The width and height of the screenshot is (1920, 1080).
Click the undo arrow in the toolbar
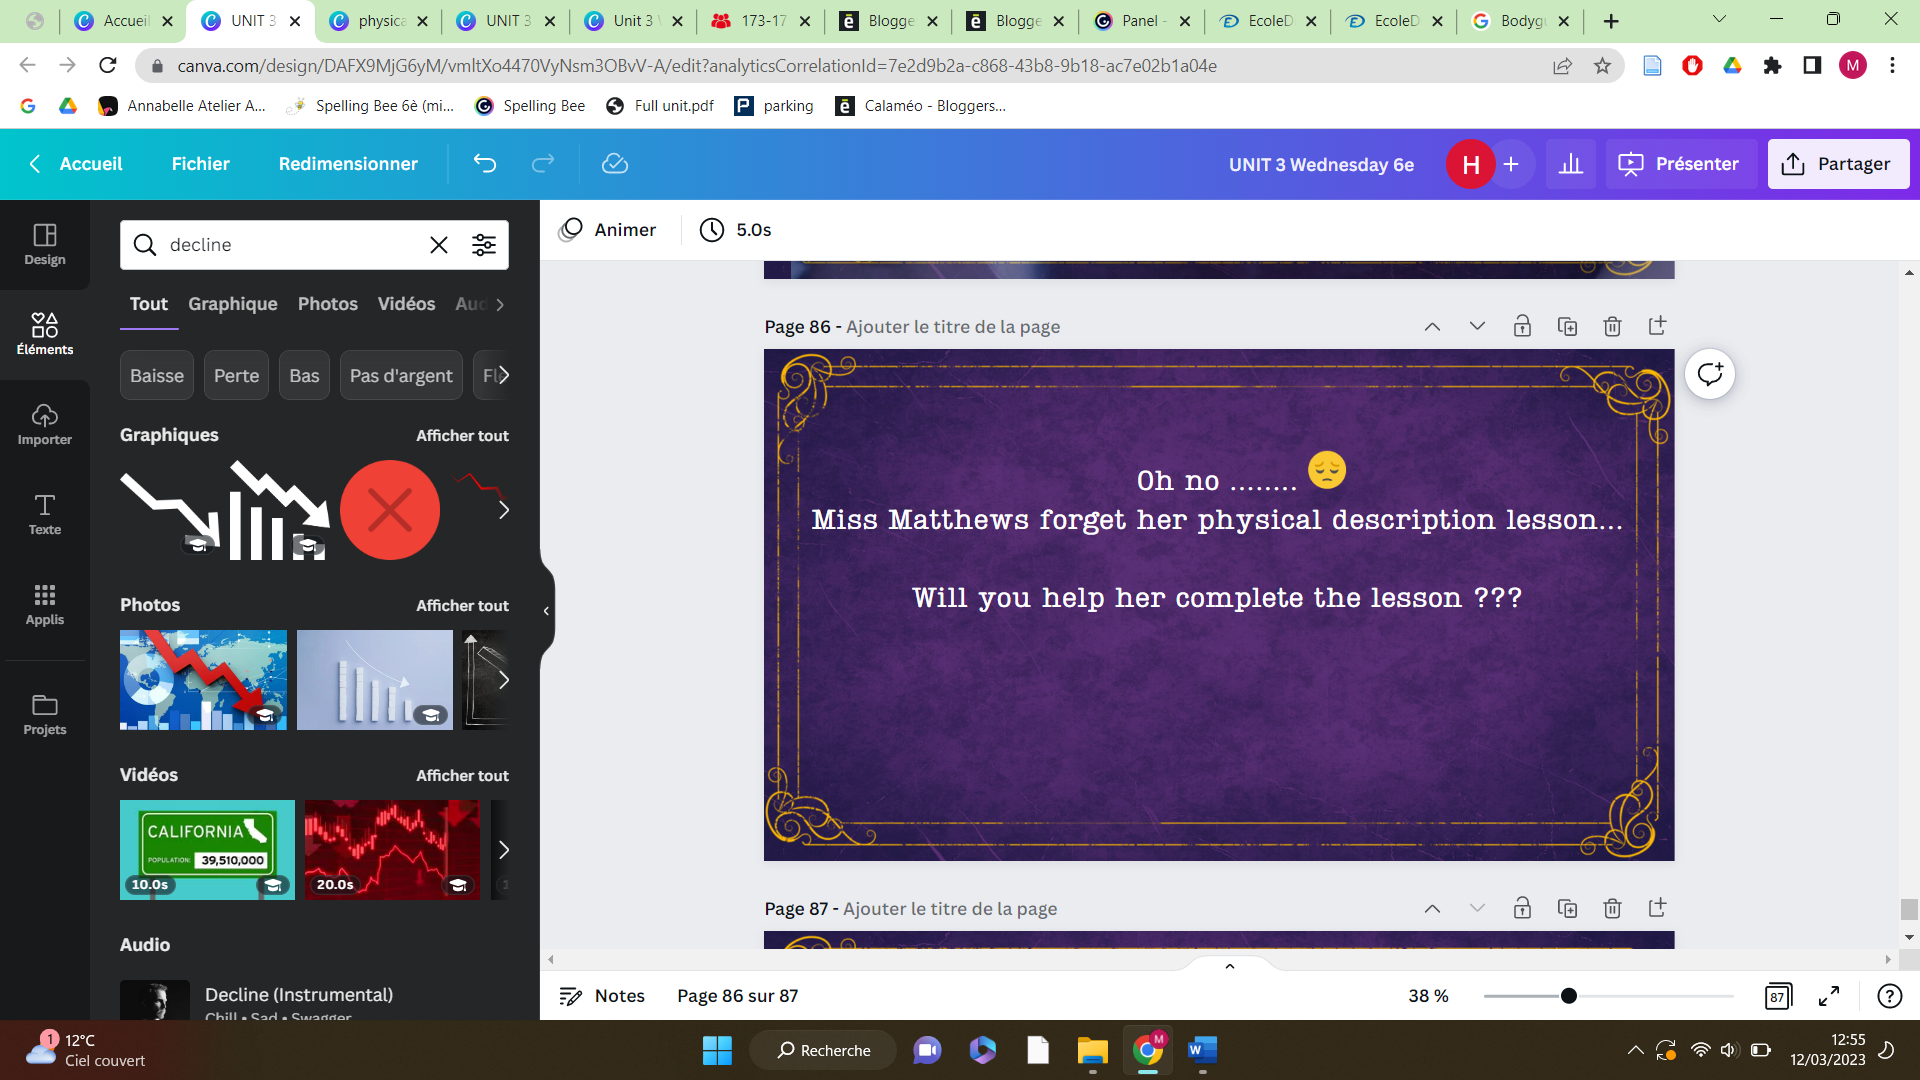point(484,164)
